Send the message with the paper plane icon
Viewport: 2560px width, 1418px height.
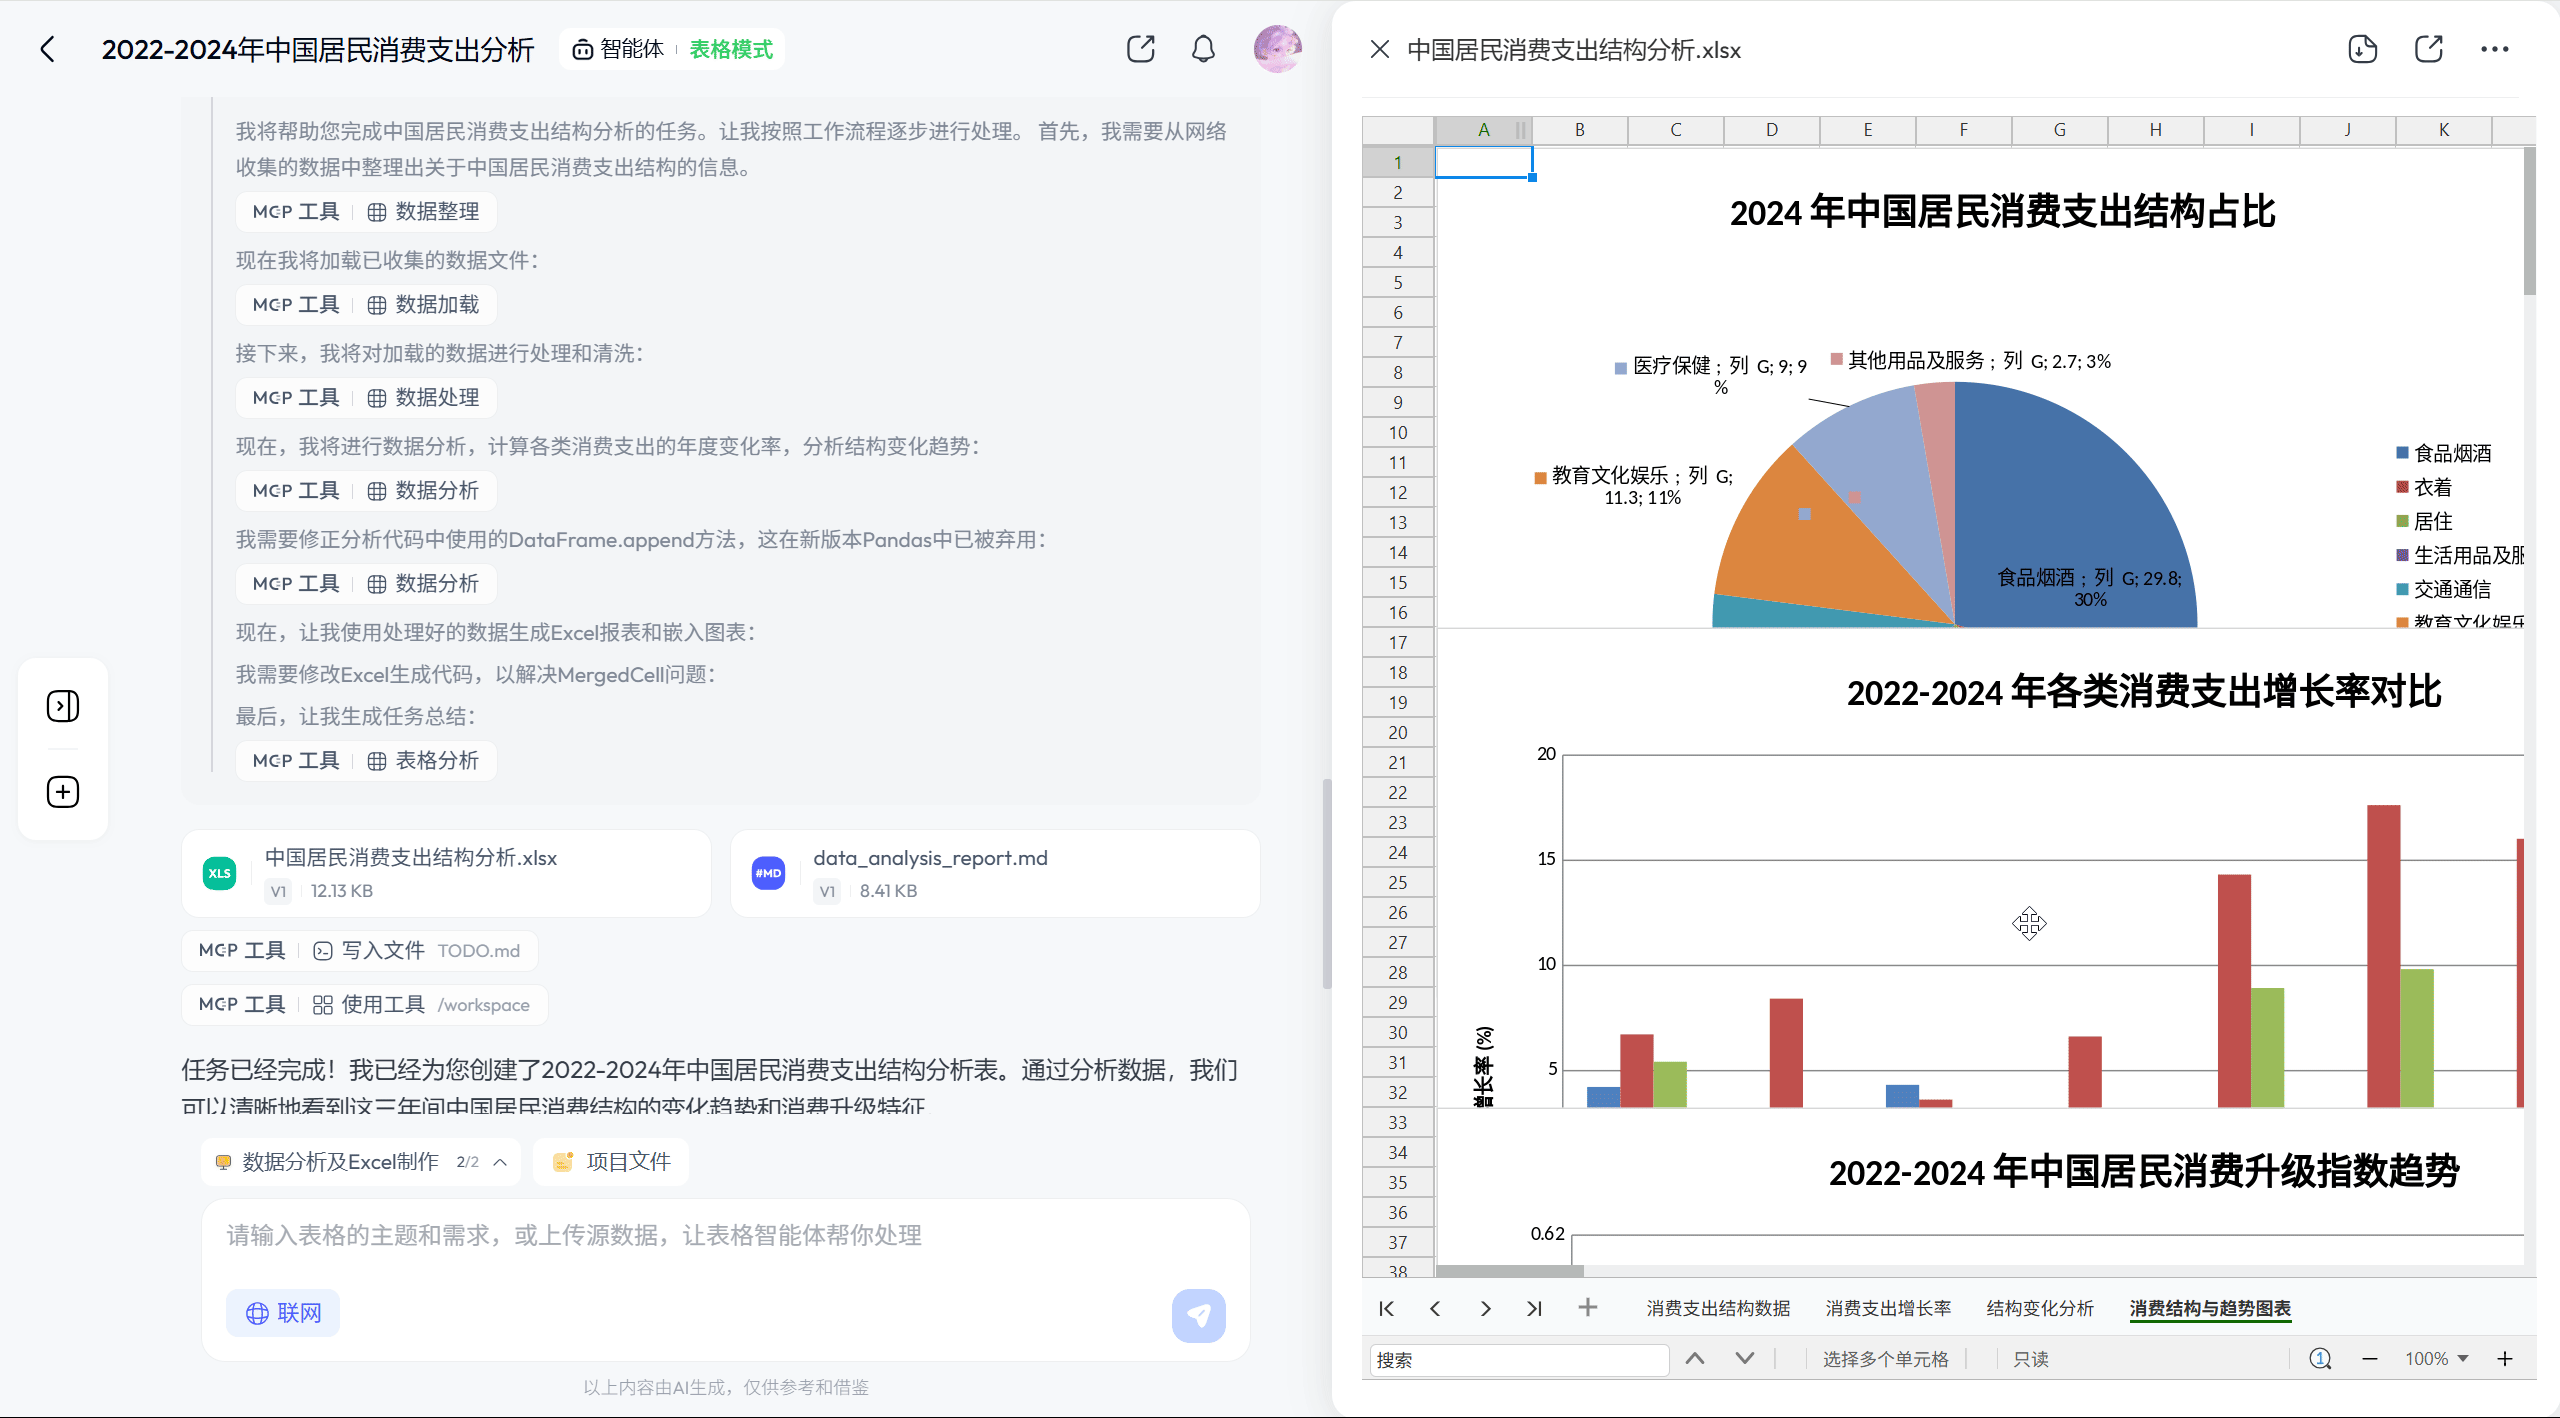[1198, 1316]
